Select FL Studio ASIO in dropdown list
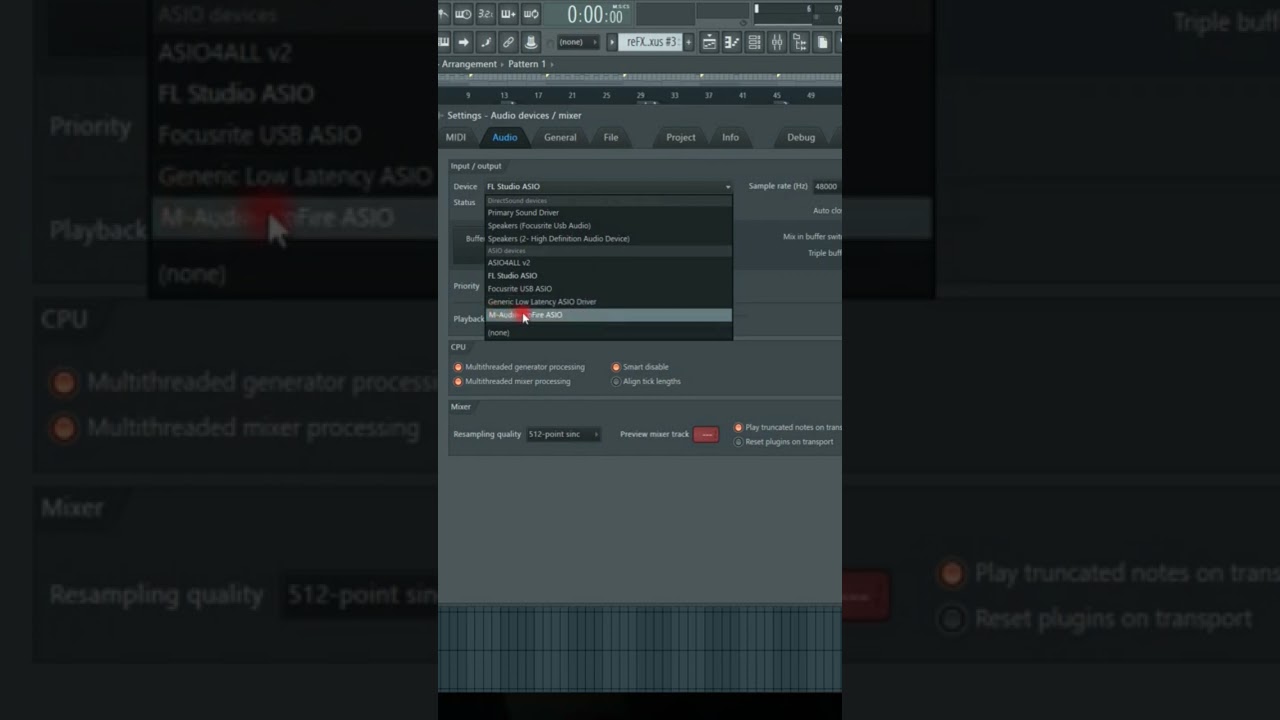The image size is (1280, 720). (x=609, y=276)
